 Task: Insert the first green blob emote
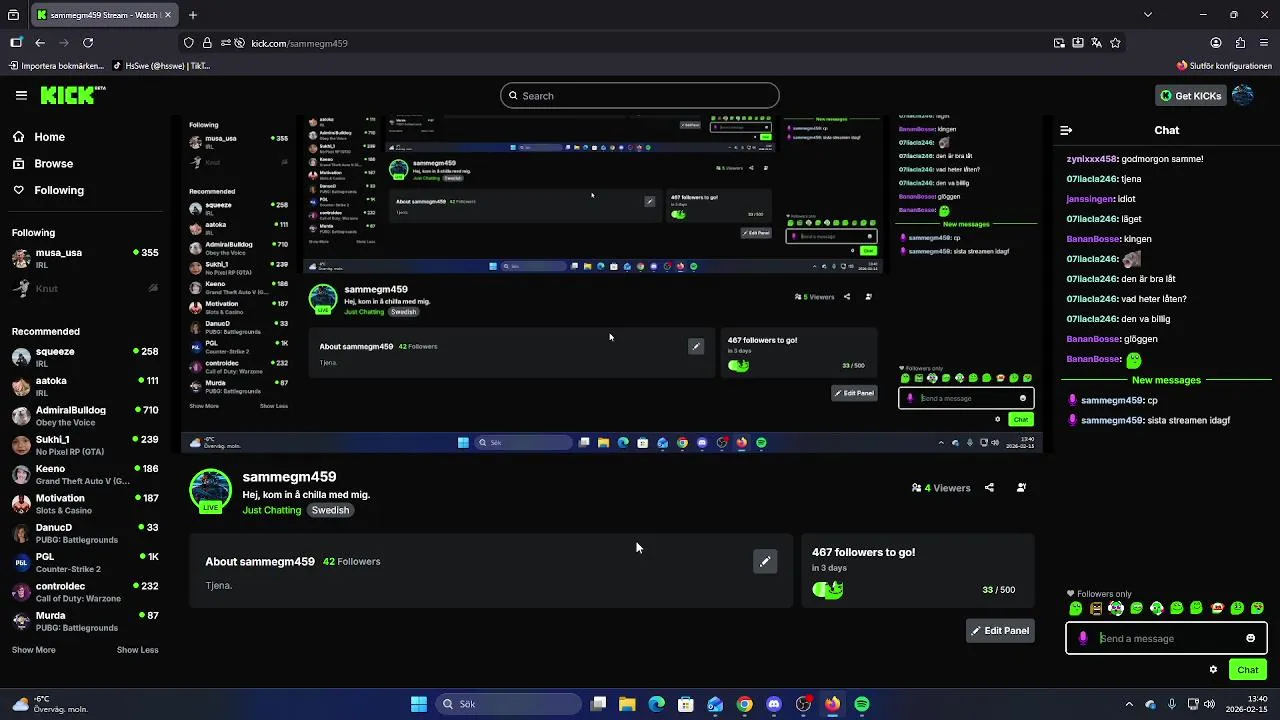tap(1076, 608)
